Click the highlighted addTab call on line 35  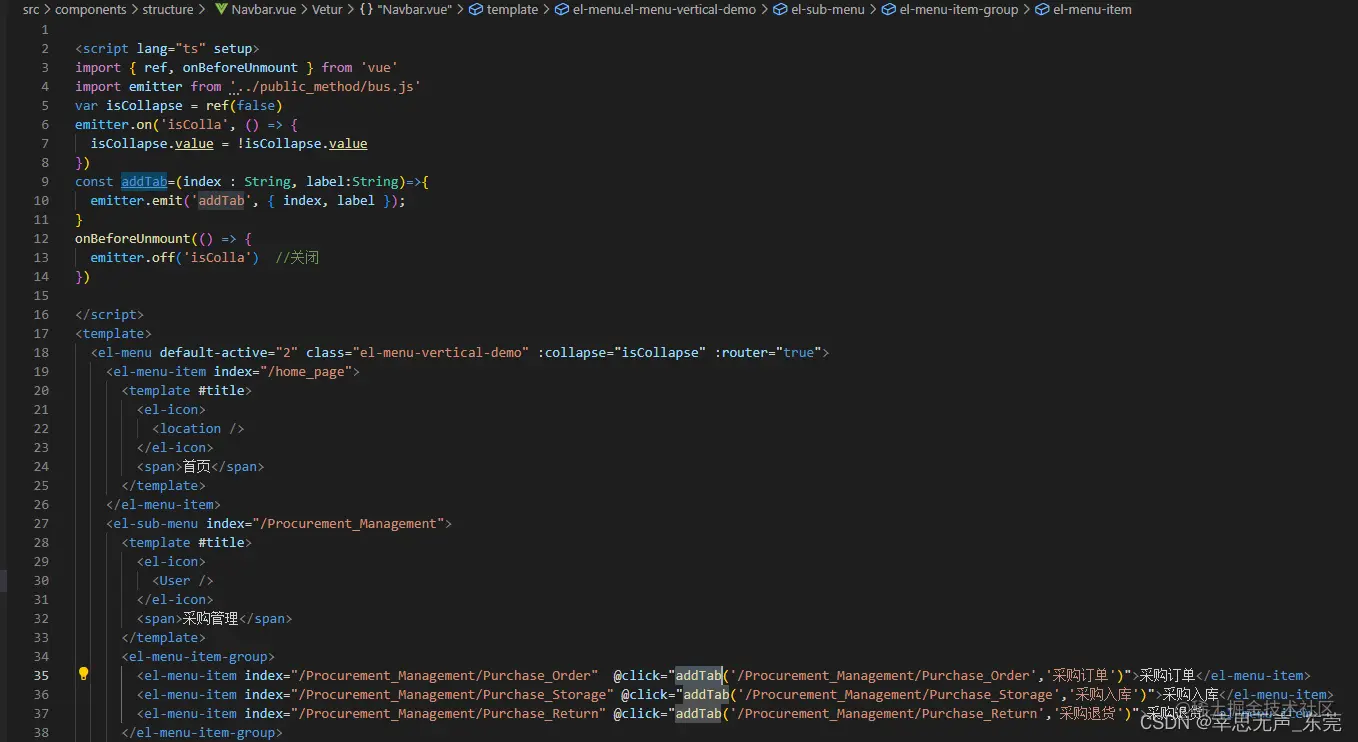(x=698, y=675)
